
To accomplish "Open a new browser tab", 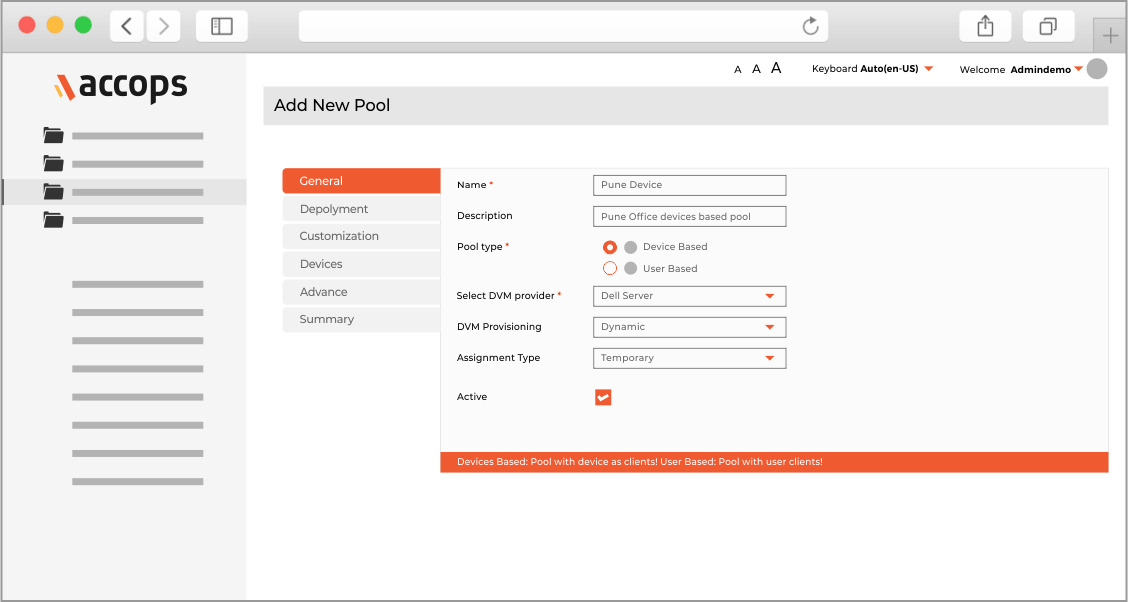I will tap(1110, 36).
